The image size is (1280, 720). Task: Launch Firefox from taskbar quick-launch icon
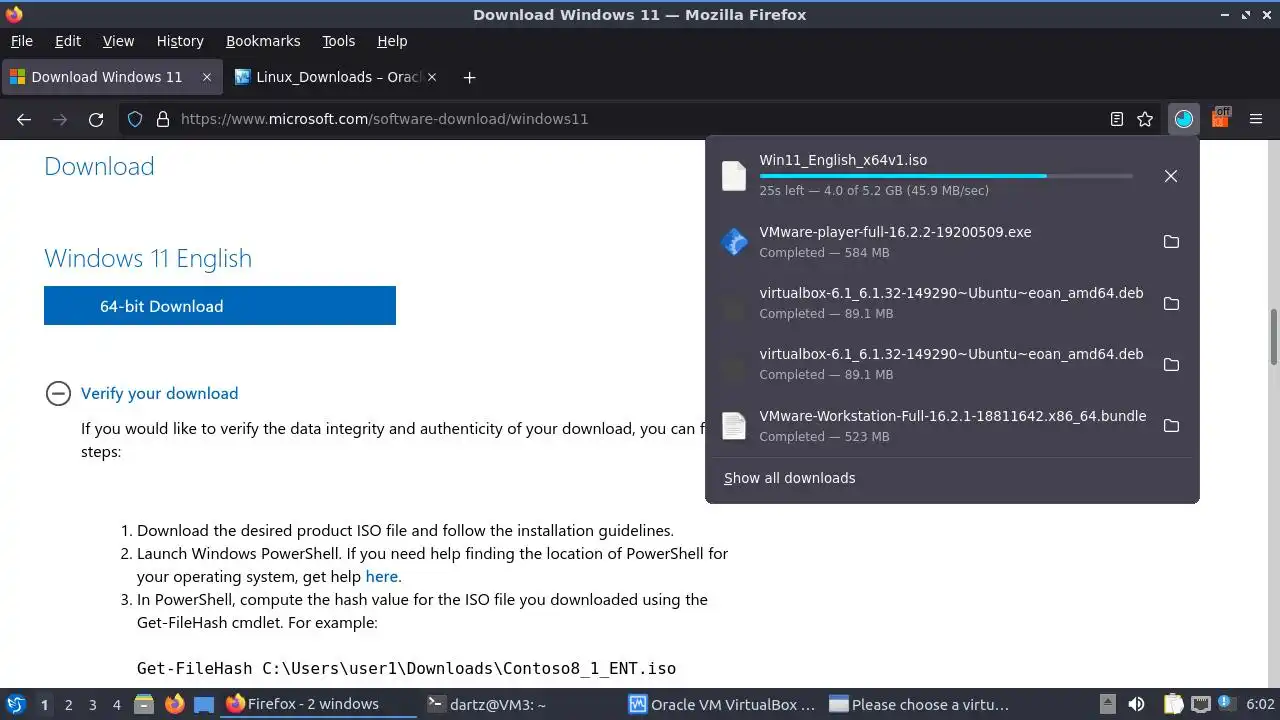[174, 705]
